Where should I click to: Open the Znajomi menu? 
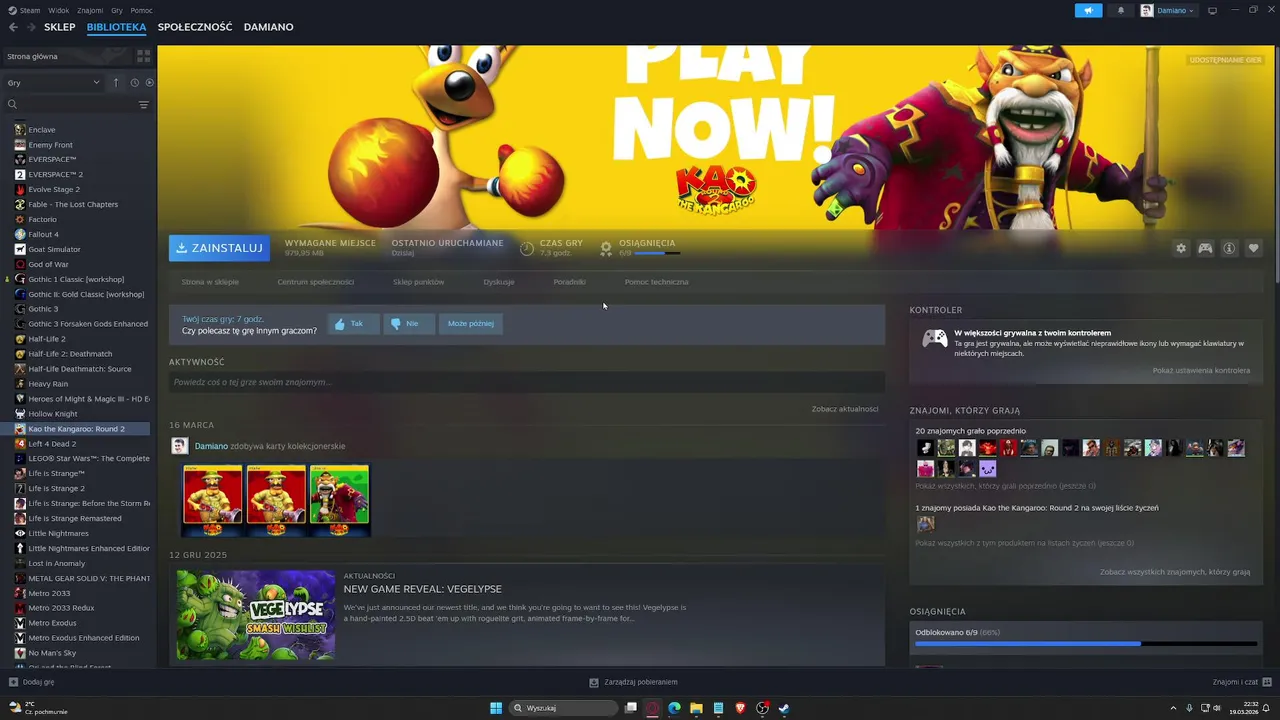90,10
